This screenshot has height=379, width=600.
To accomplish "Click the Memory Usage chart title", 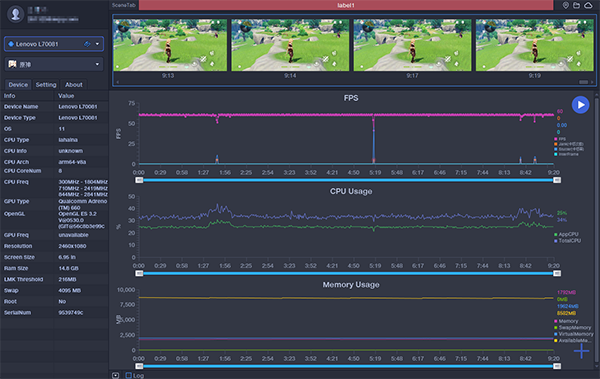I will [x=351, y=284].
